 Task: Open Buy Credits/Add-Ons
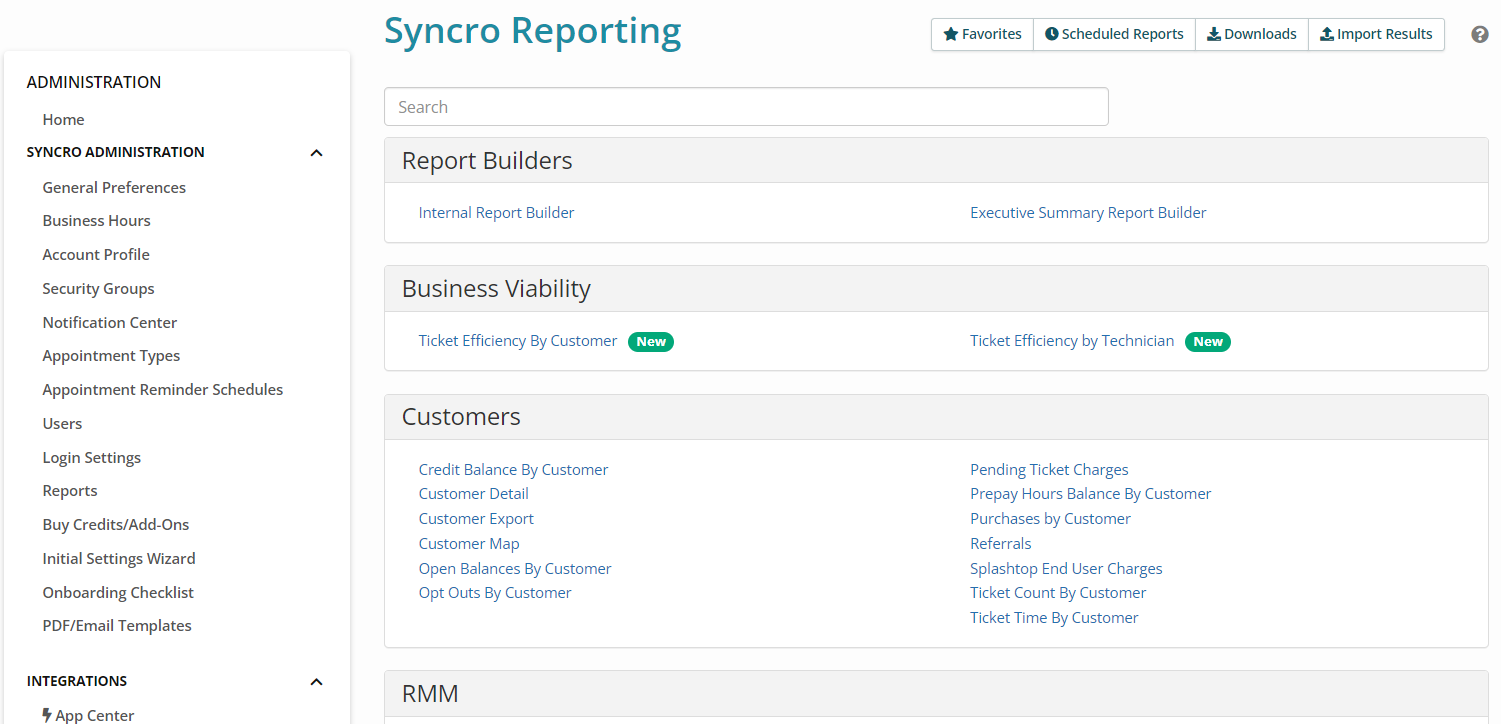pyautogui.click(x=115, y=524)
